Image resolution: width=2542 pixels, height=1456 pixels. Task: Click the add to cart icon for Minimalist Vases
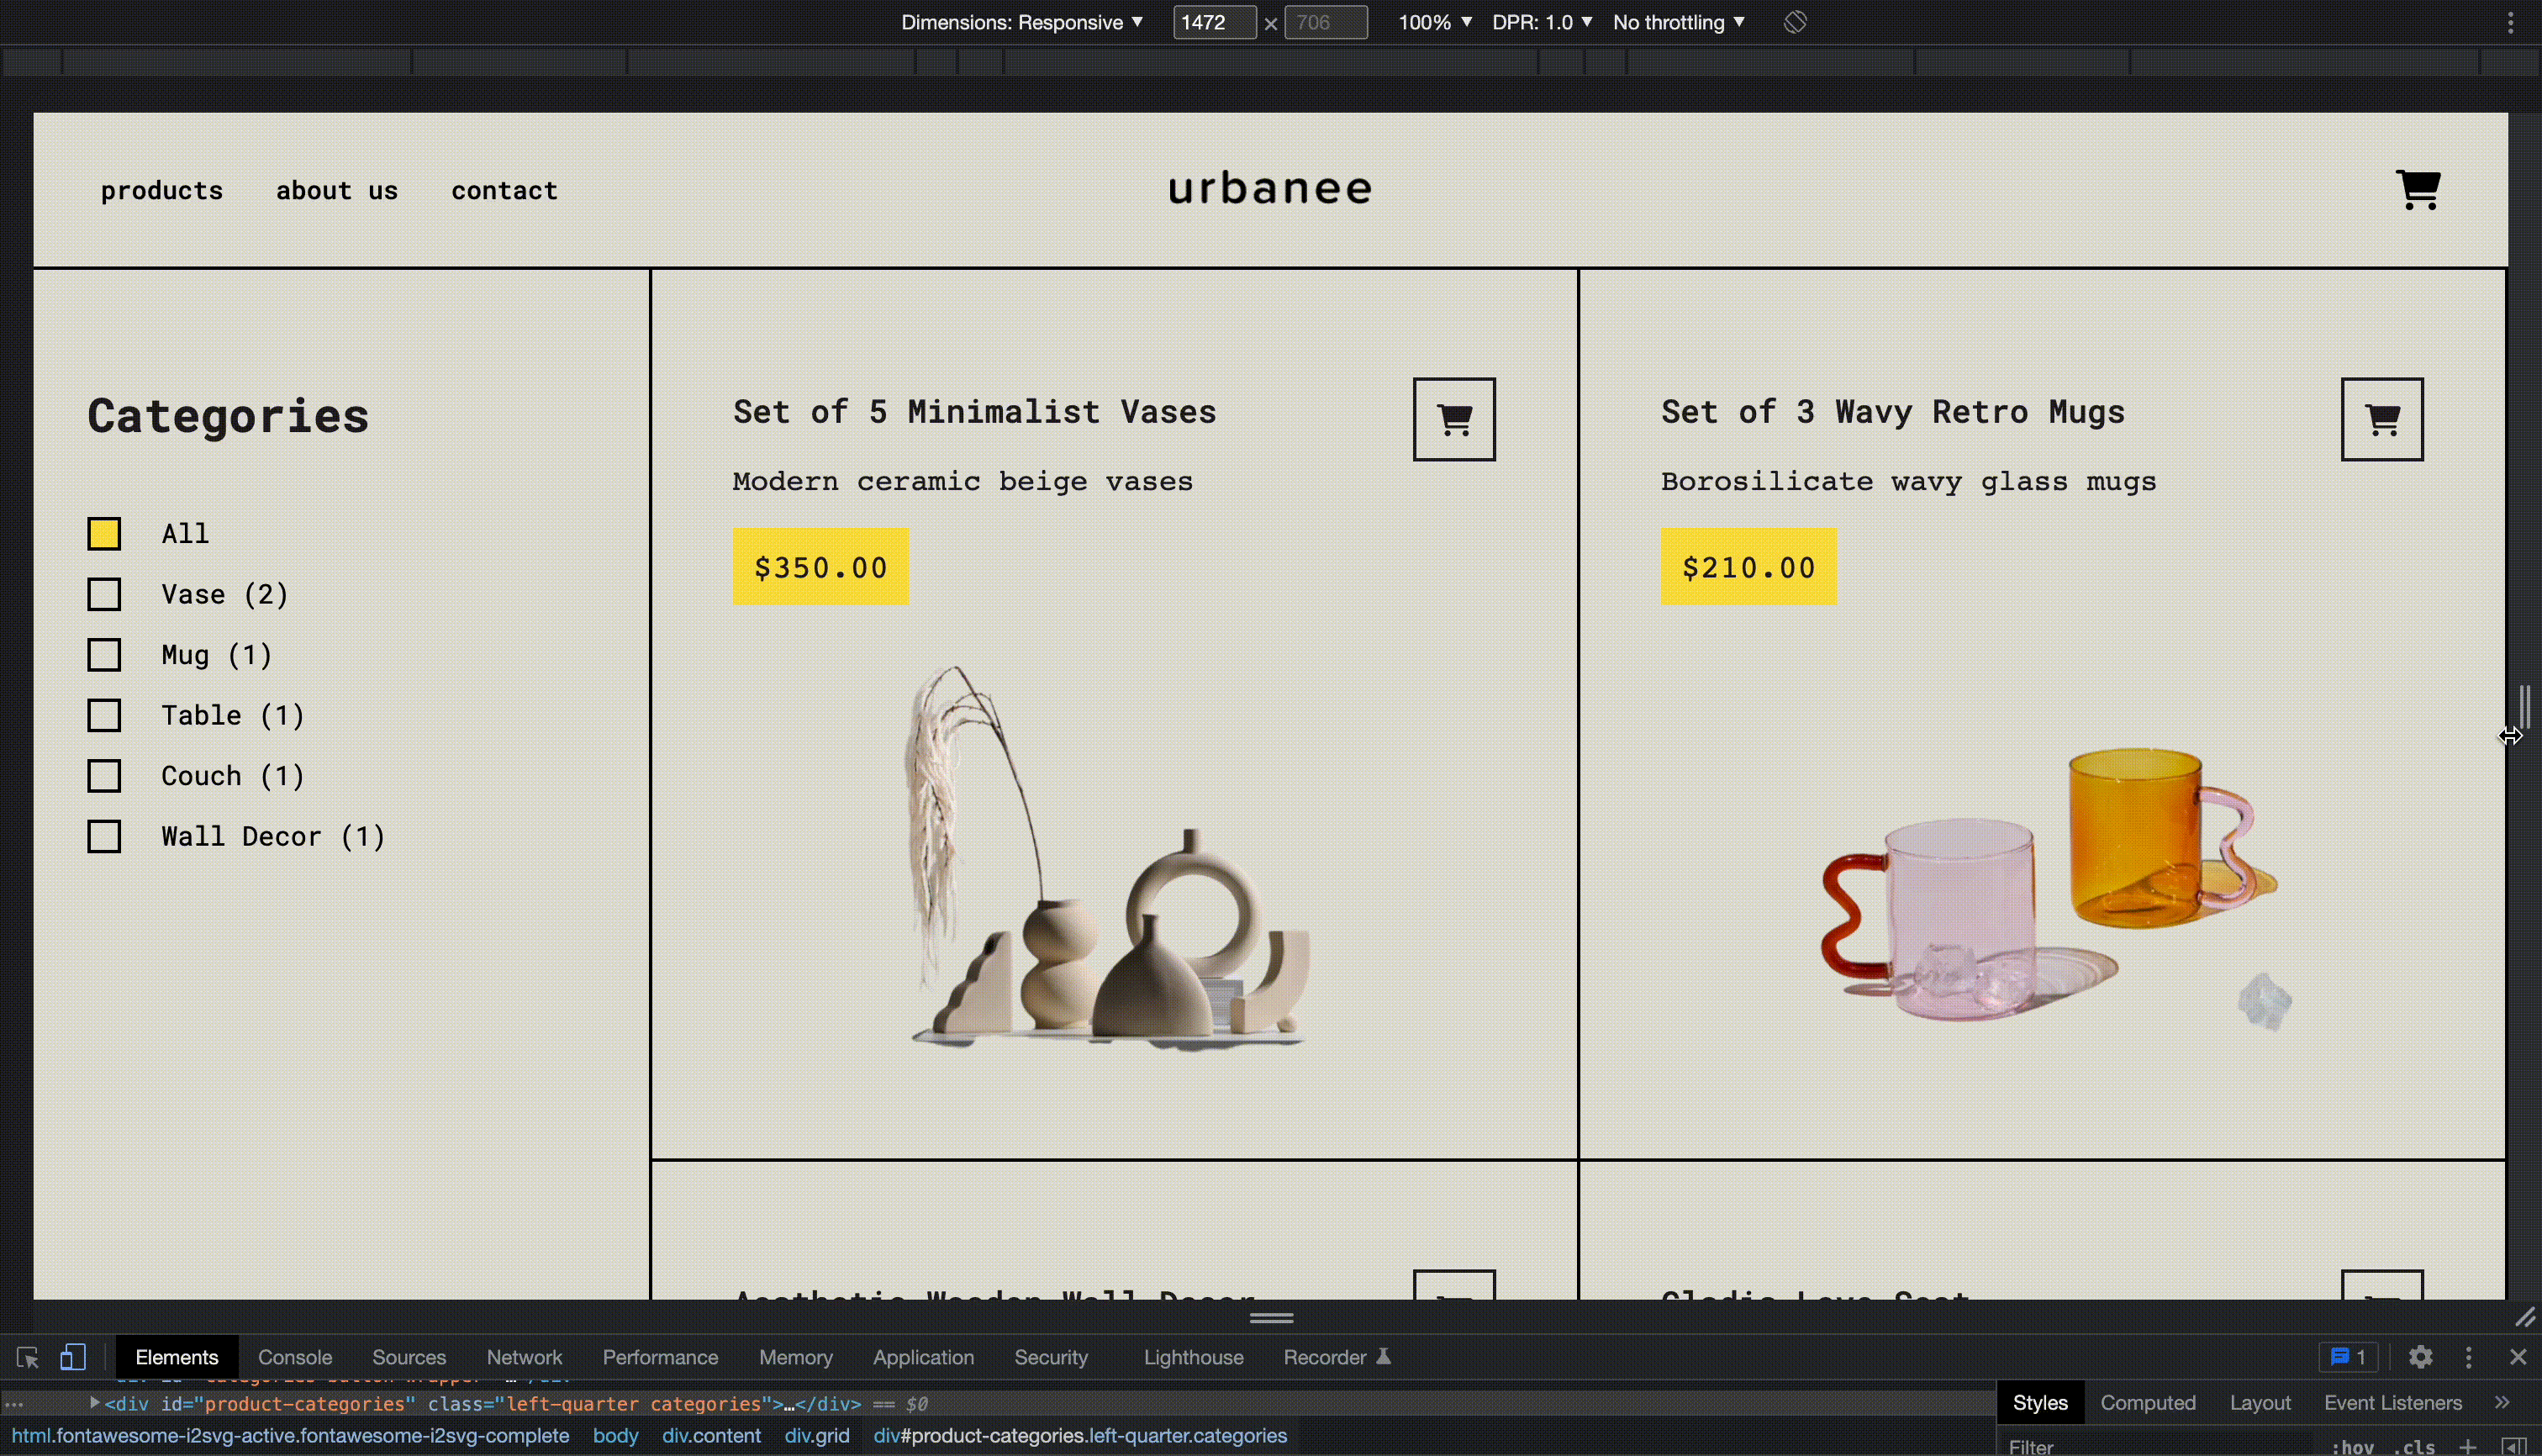pos(1453,419)
